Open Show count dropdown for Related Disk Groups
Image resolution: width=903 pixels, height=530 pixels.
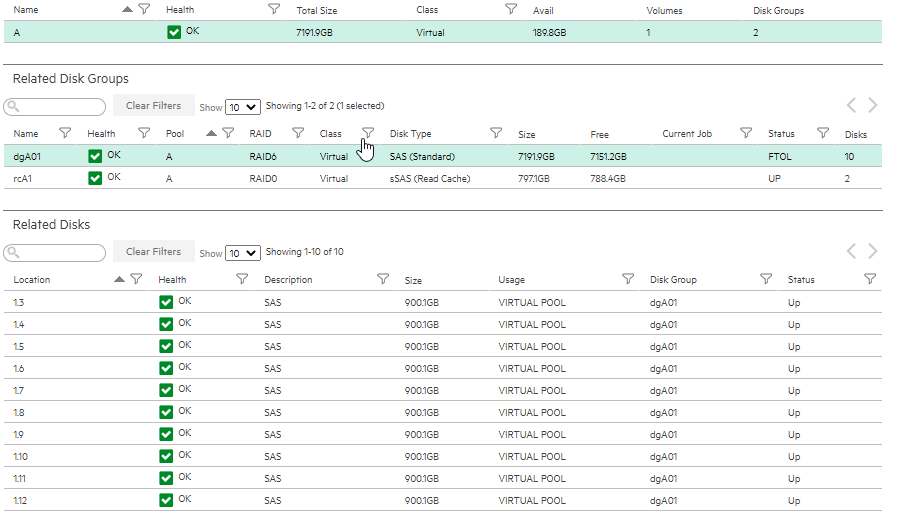[242, 107]
